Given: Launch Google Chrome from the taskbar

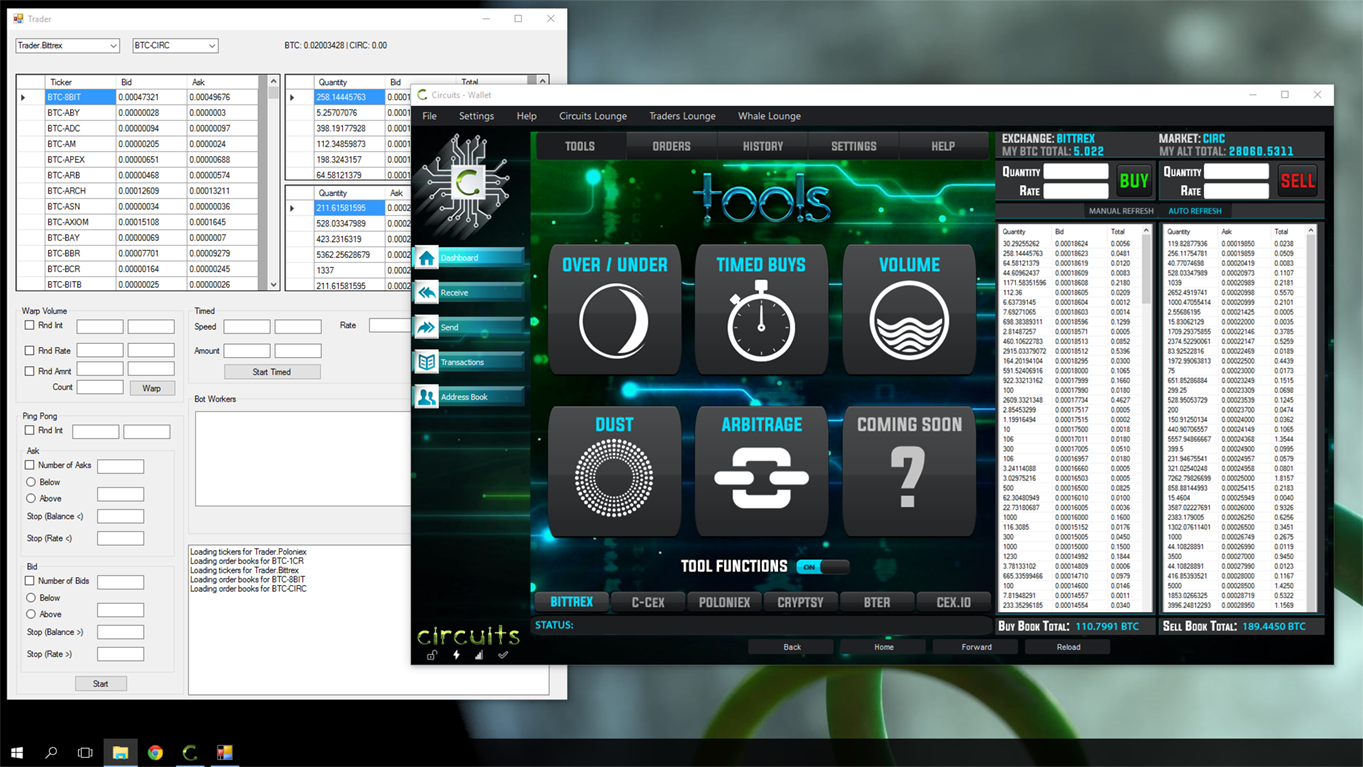Looking at the screenshot, I should (x=155, y=752).
